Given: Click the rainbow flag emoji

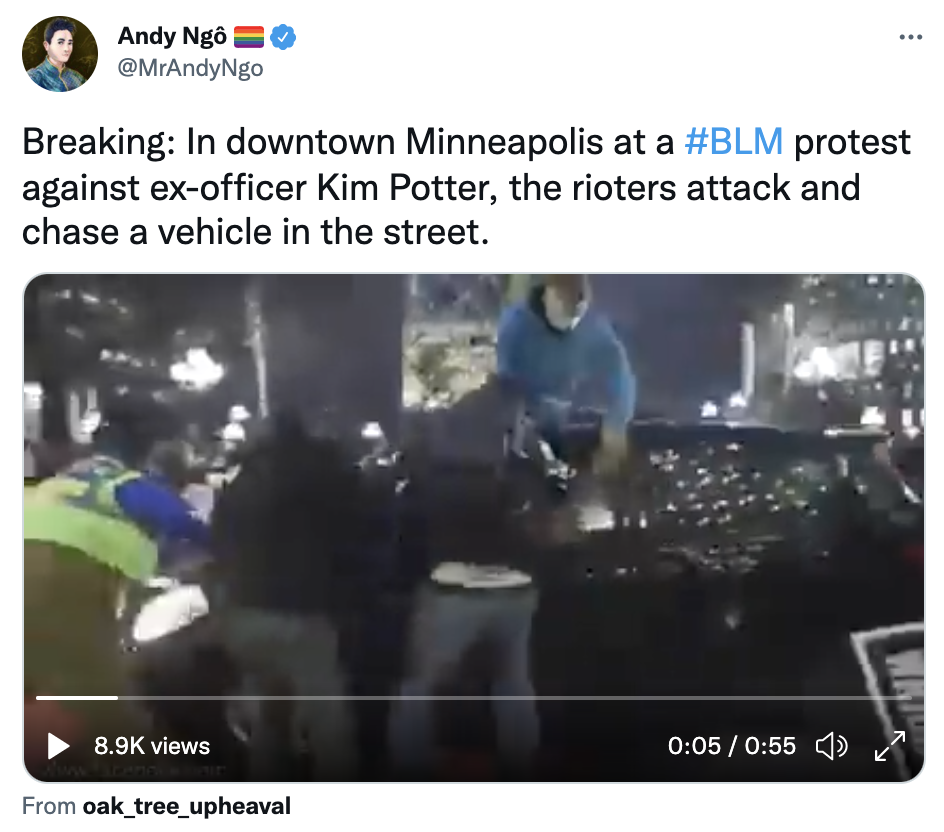Looking at the screenshot, I should [249, 37].
